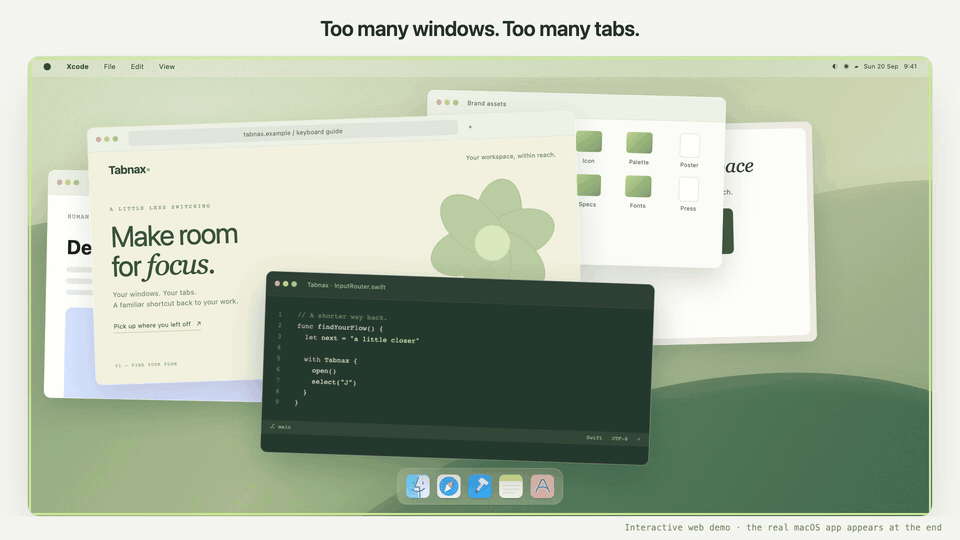Click code line 'select("J")'

click(x=334, y=382)
